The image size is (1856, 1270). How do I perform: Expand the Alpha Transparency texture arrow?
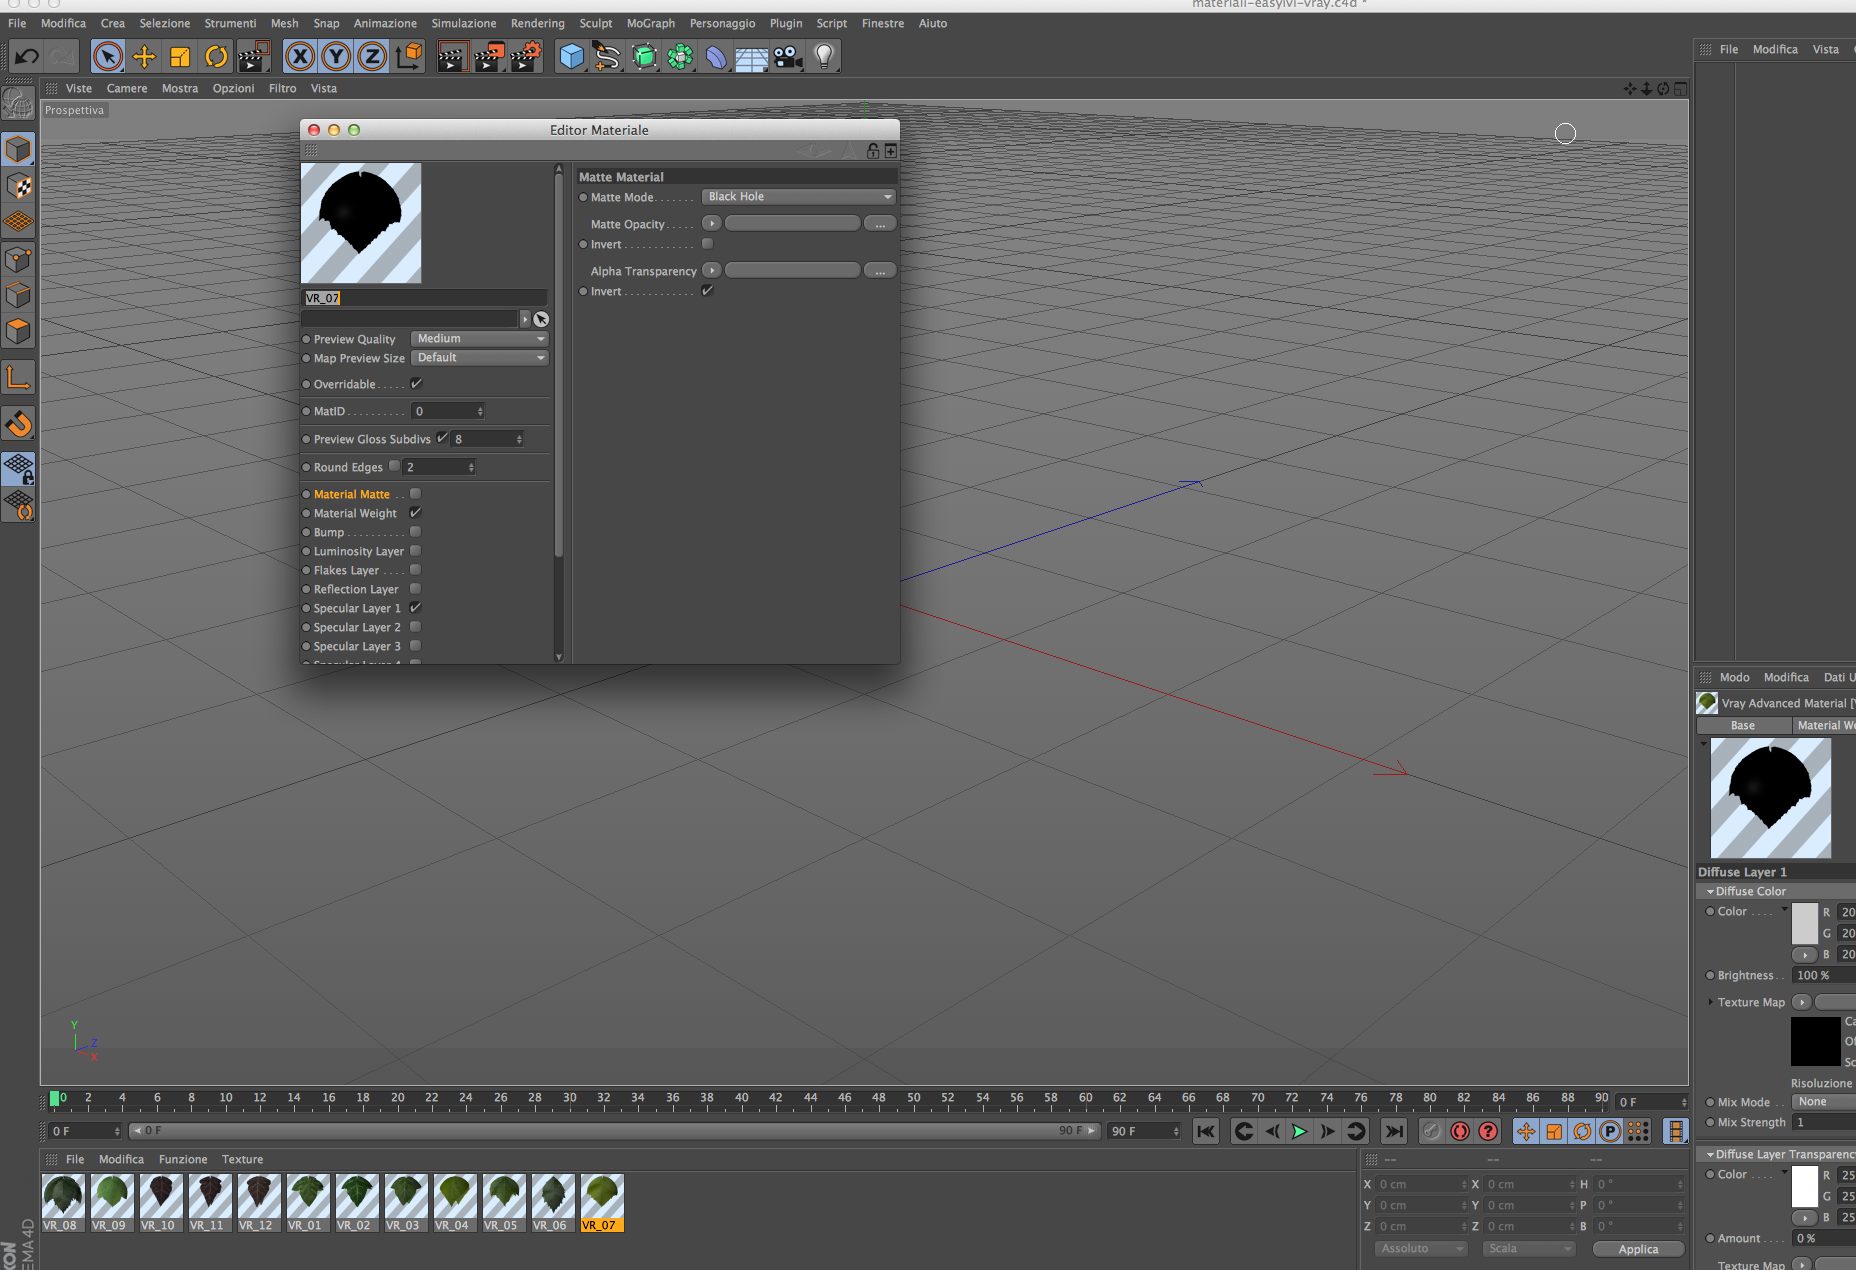coord(711,271)
